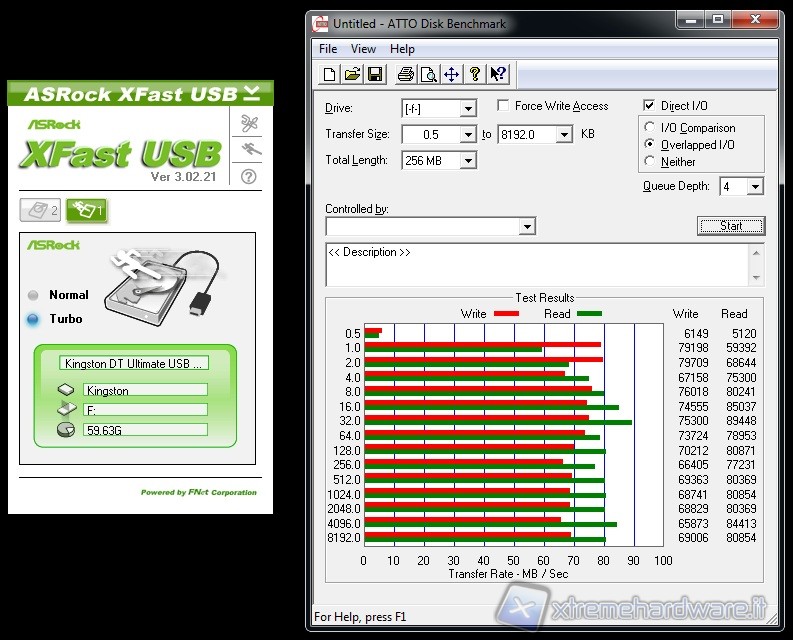Open the File menu
Viewport: 793px width, 640px height.
[x=328, y=49]
